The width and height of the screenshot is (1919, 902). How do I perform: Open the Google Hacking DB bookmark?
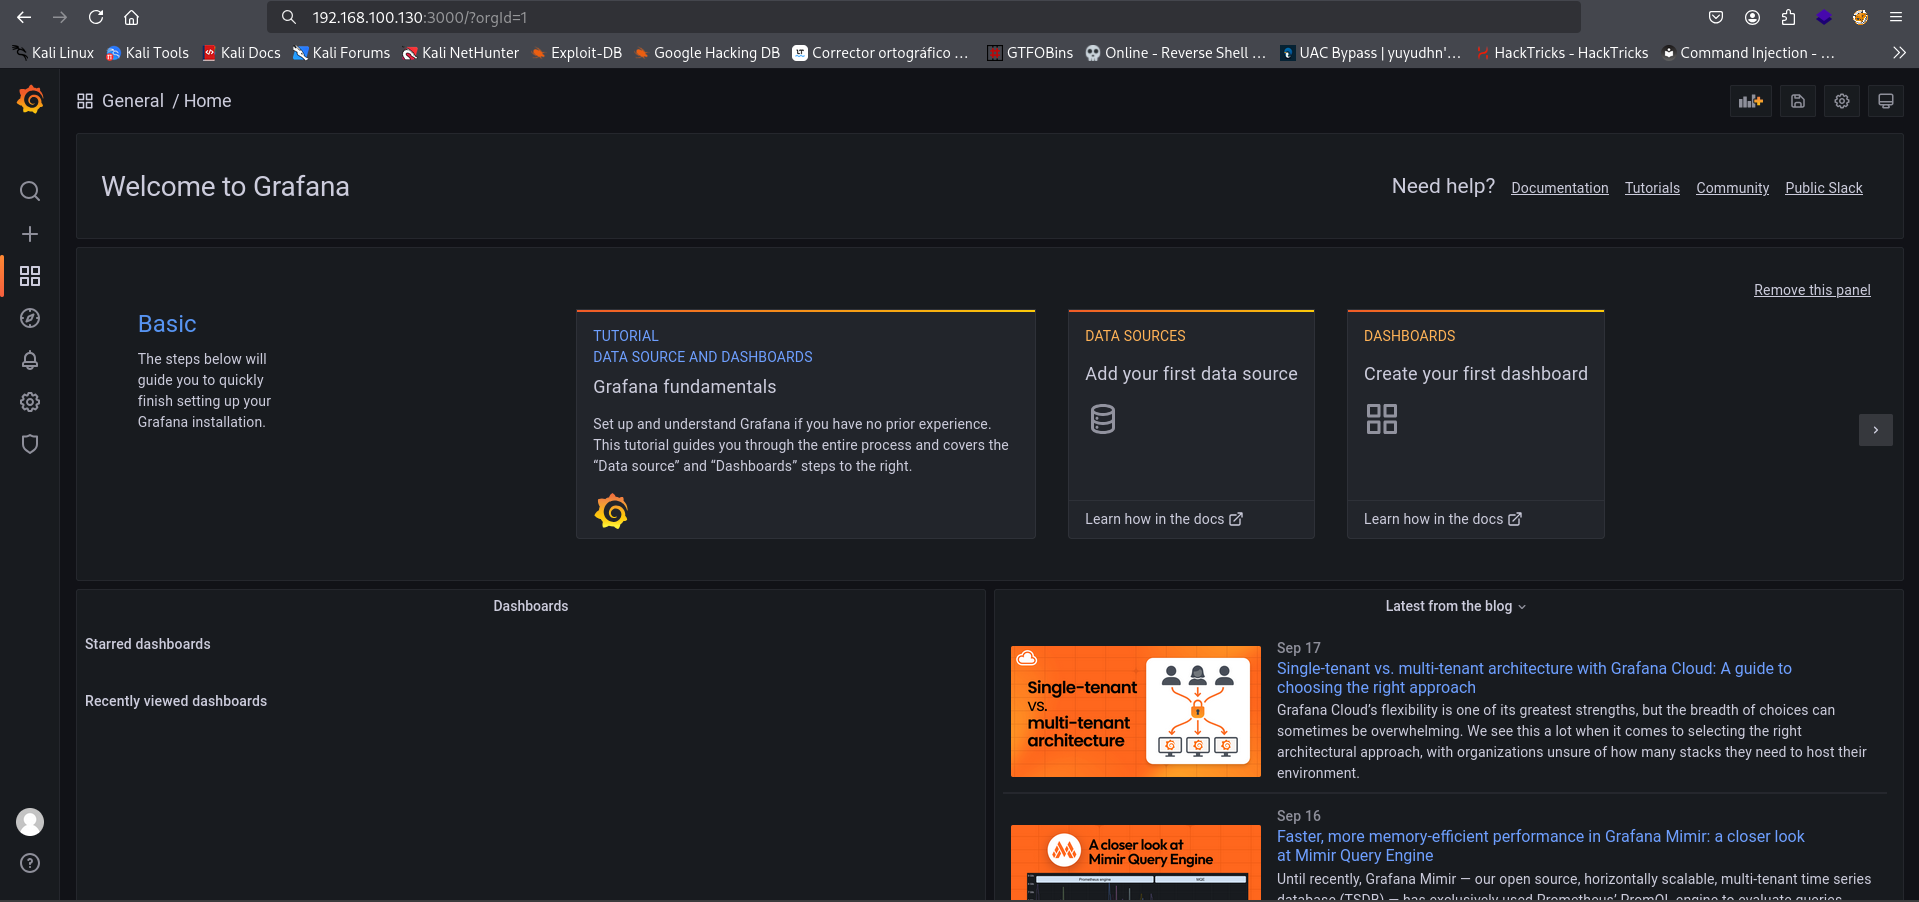pos(707,53)
